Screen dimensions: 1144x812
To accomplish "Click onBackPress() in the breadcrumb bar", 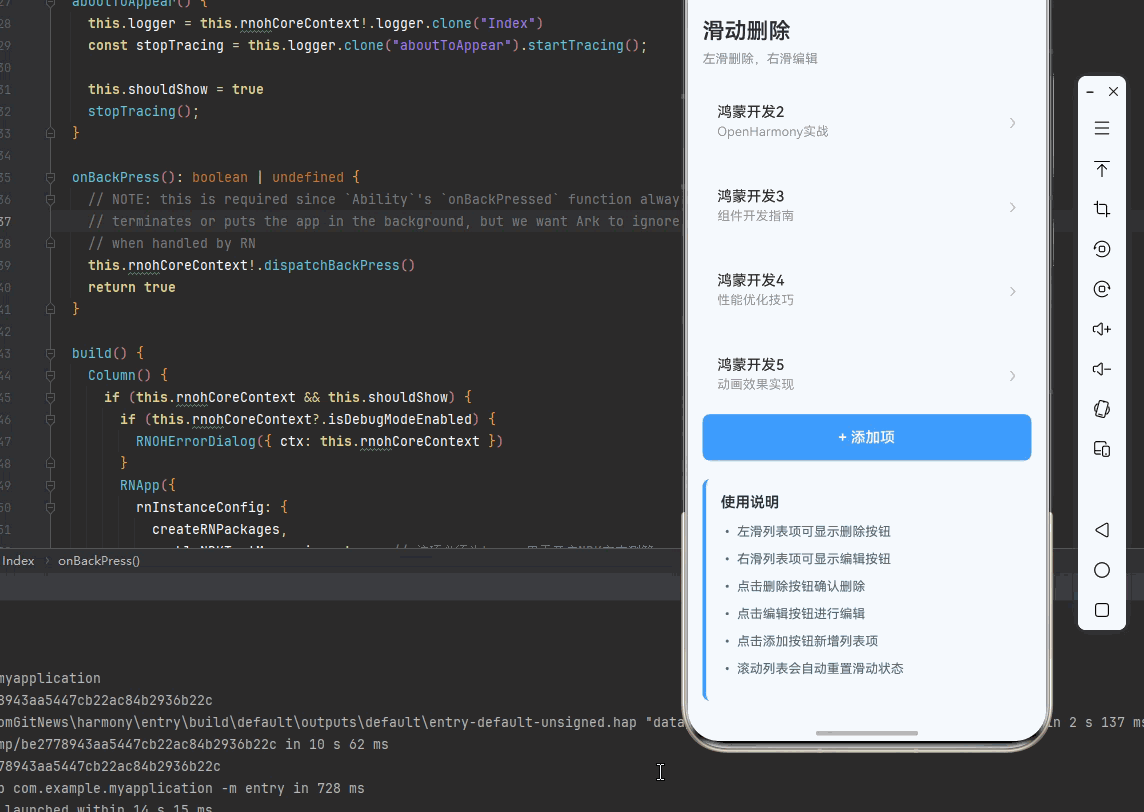I will 98,560.
